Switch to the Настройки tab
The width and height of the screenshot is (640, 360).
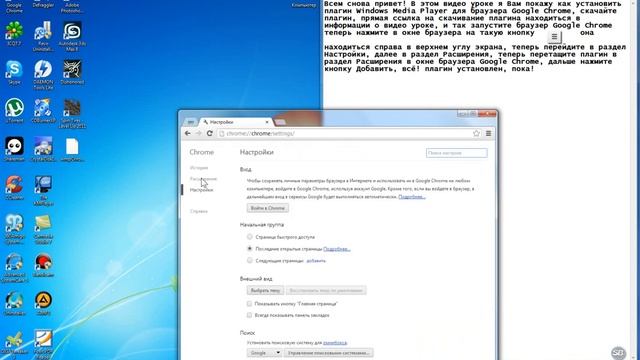click(x=236, y=122)
